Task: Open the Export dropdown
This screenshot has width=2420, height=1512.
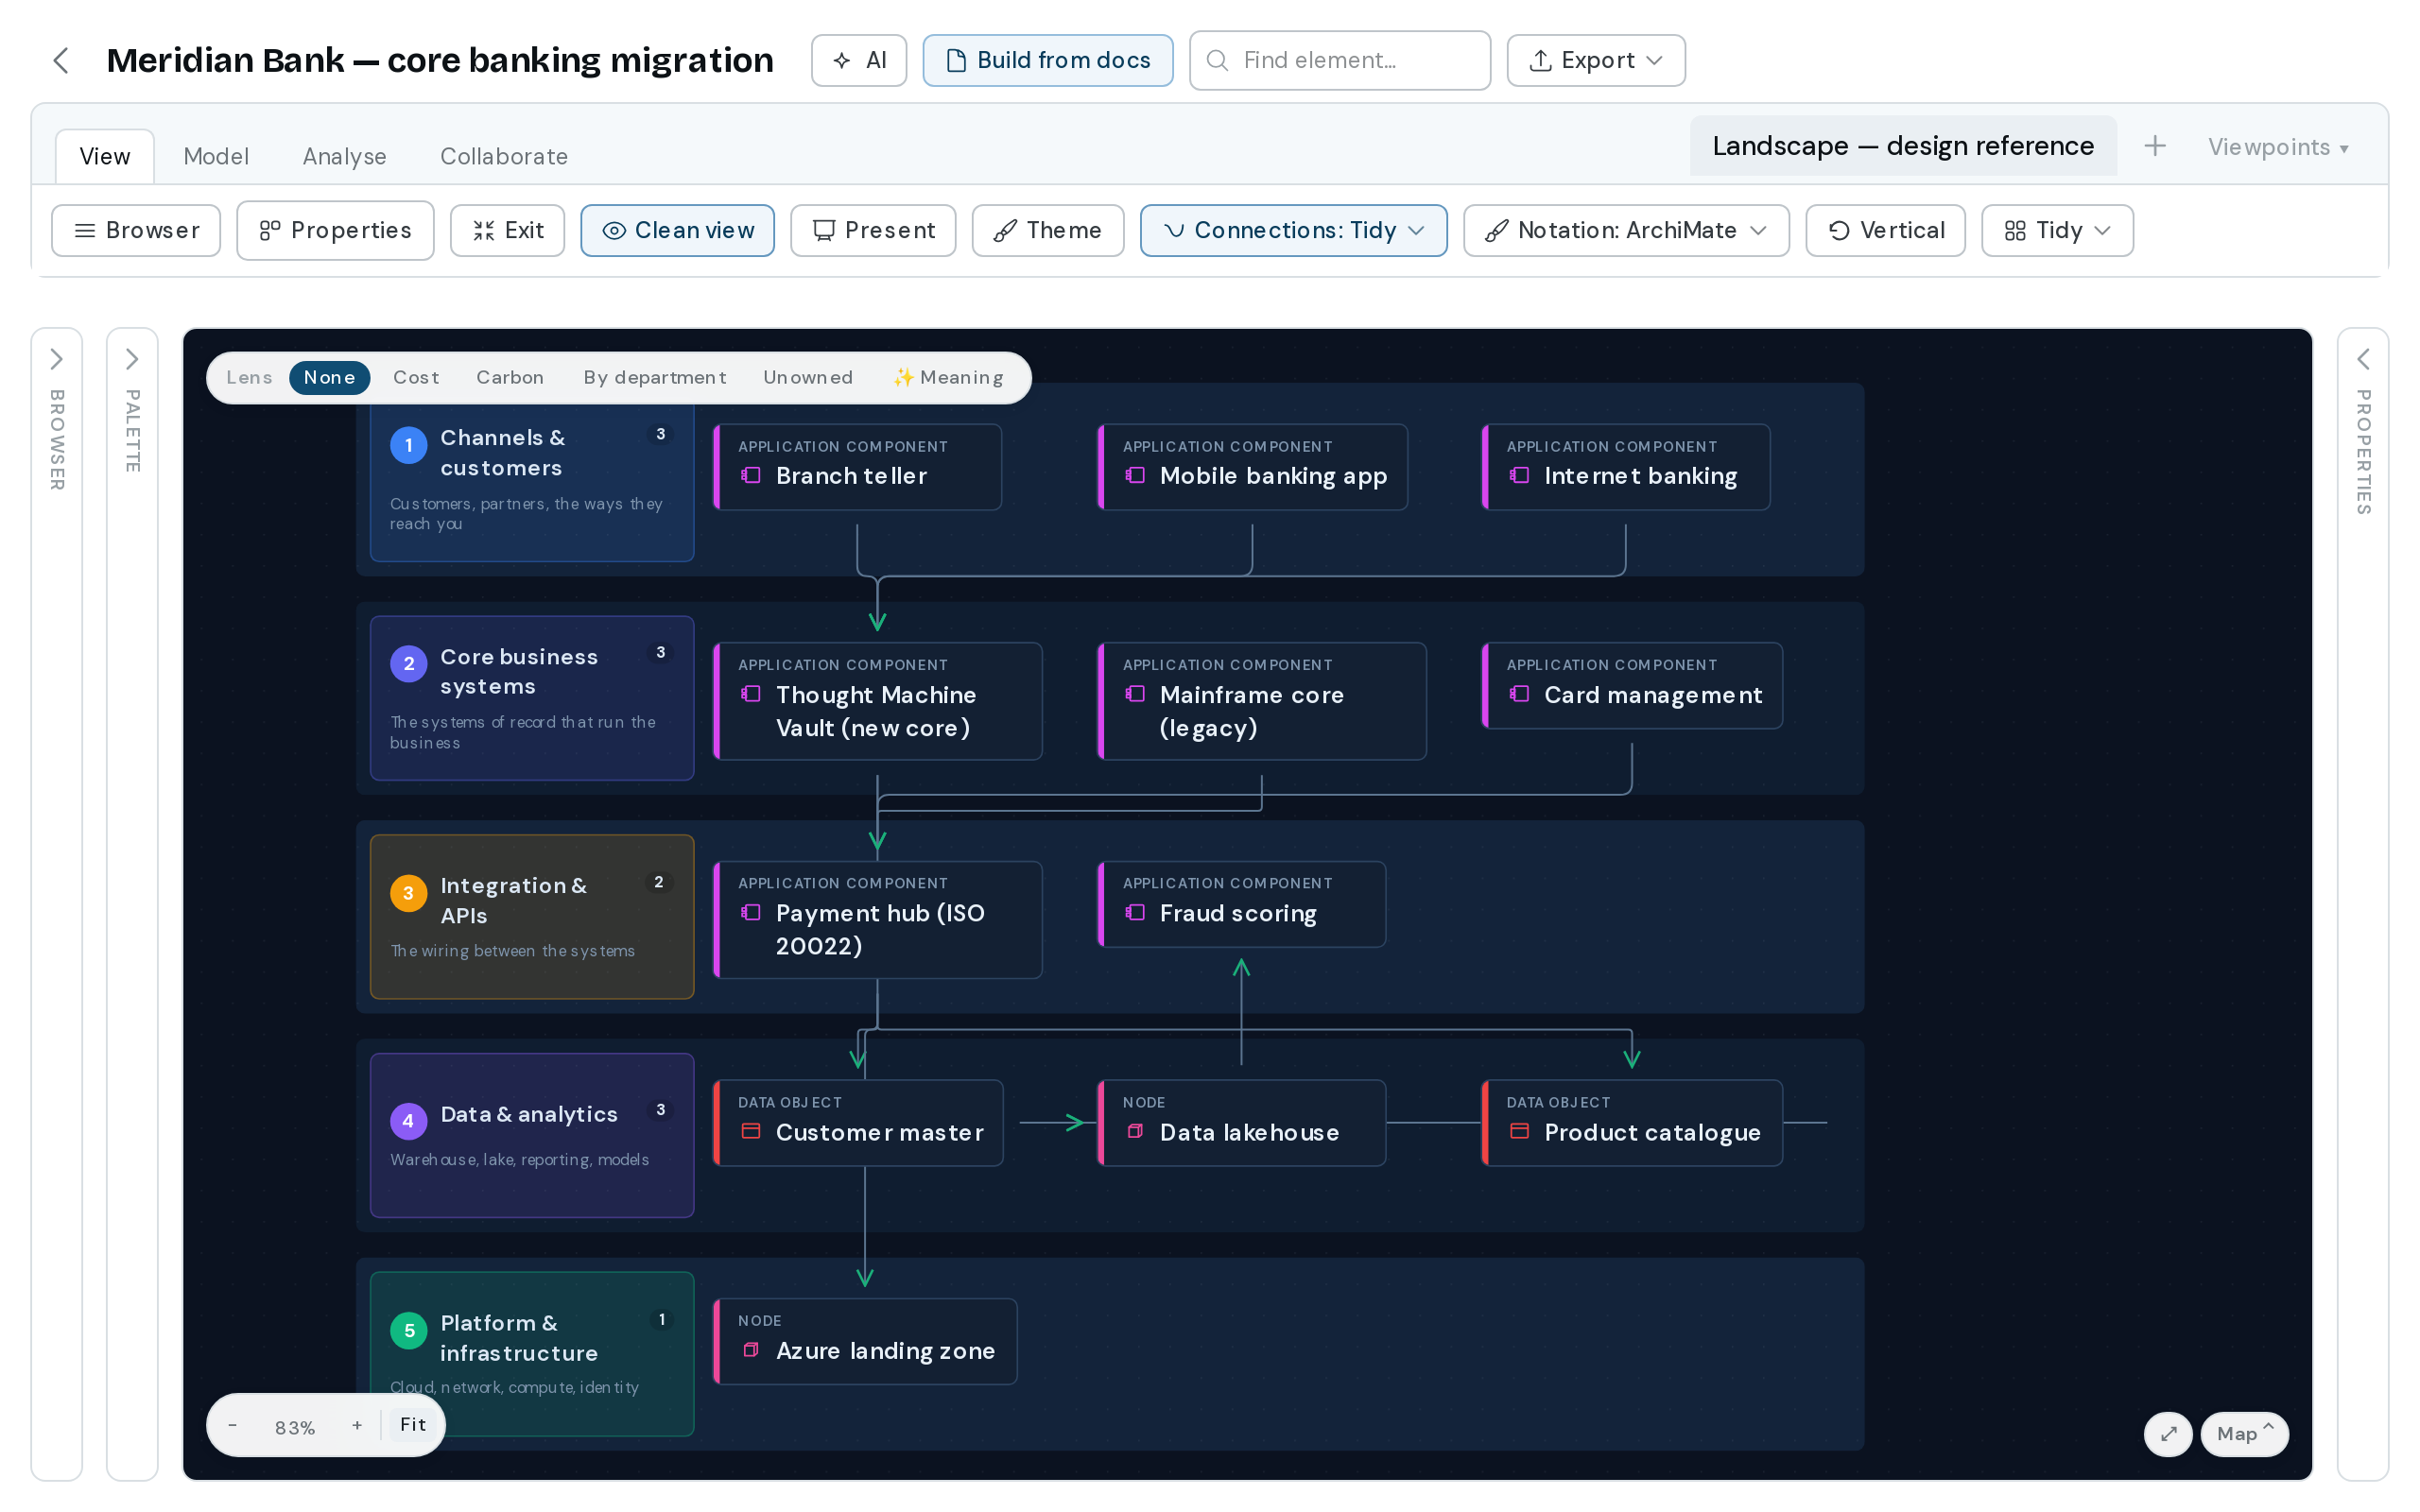Action: point(1595,60)
